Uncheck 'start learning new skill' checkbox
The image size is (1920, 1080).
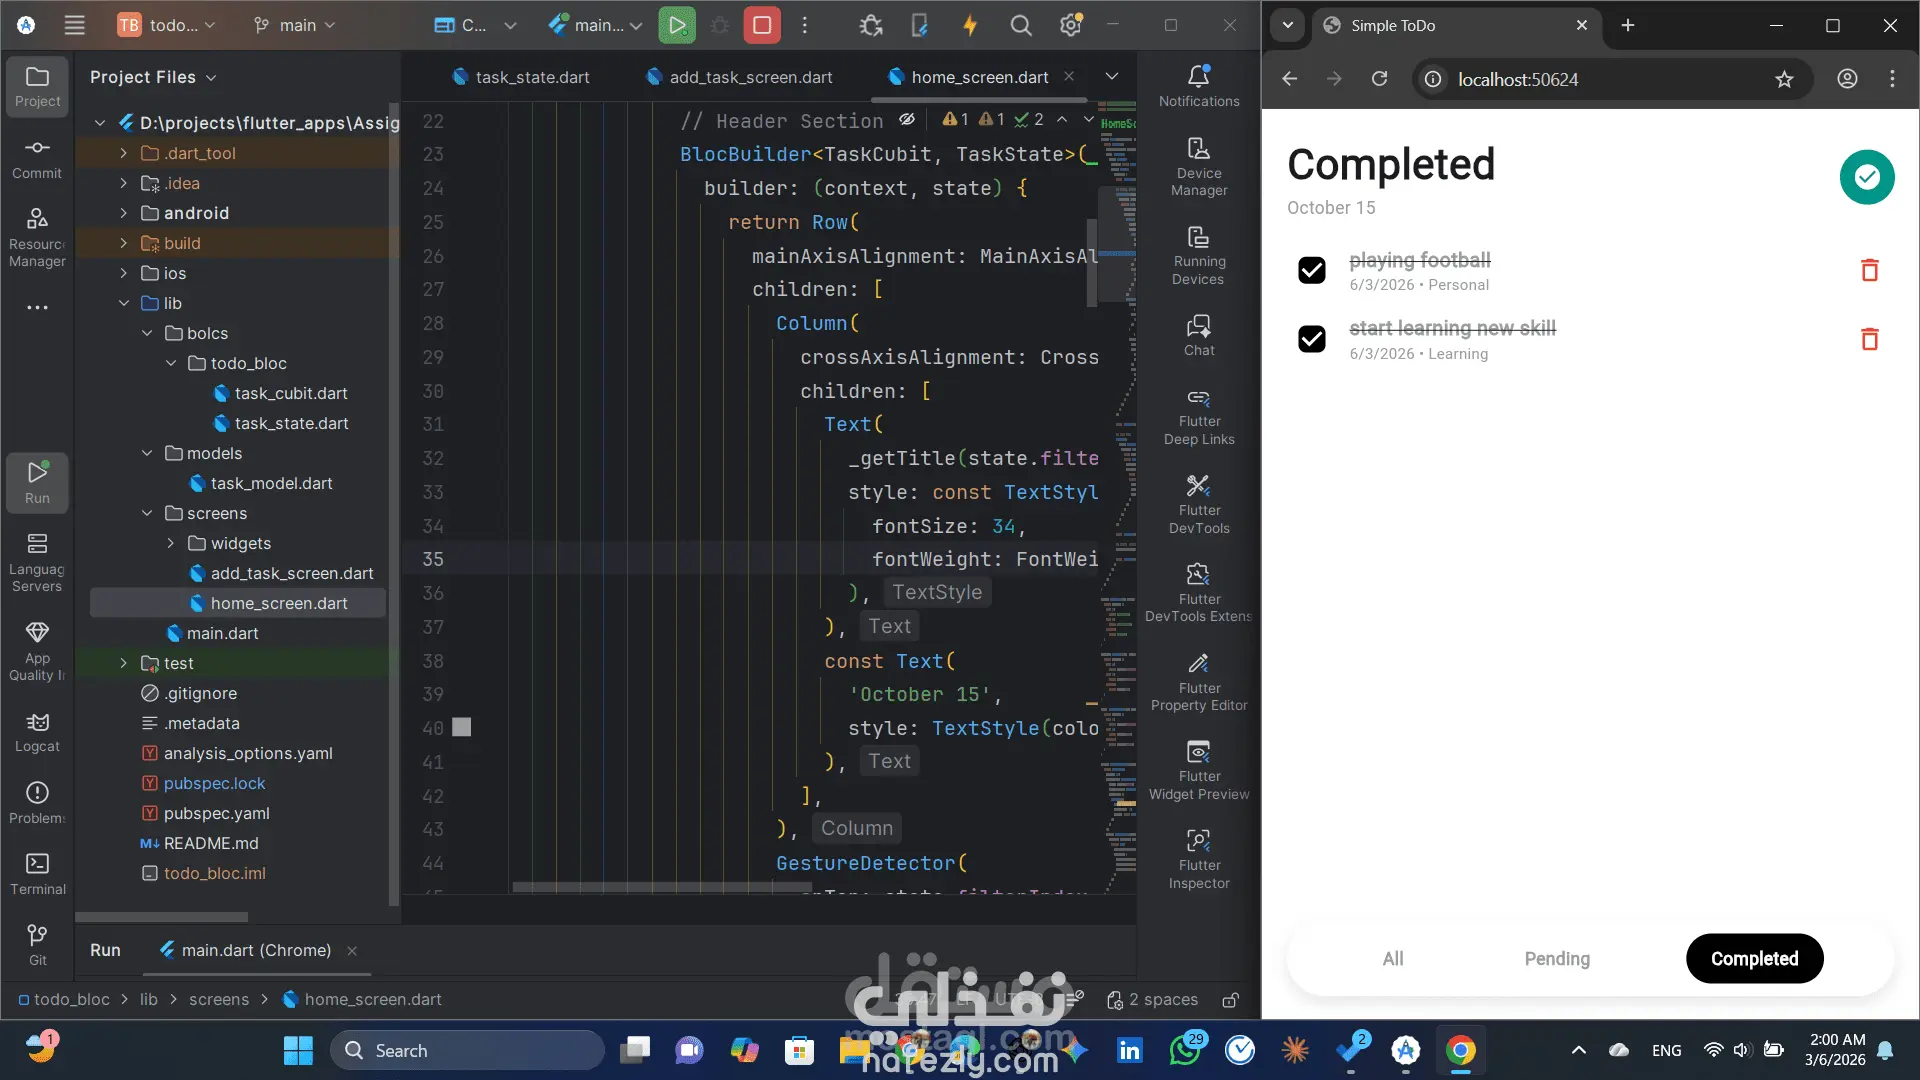(1311, 339)
